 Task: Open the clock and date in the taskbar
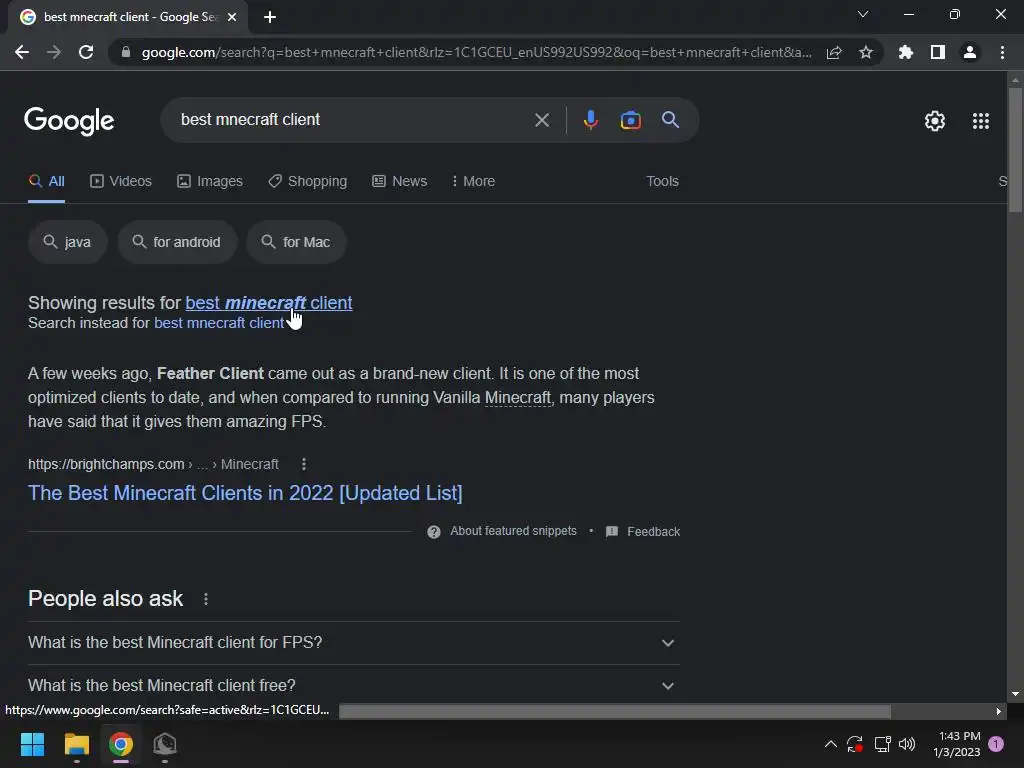tap(957, 744)
